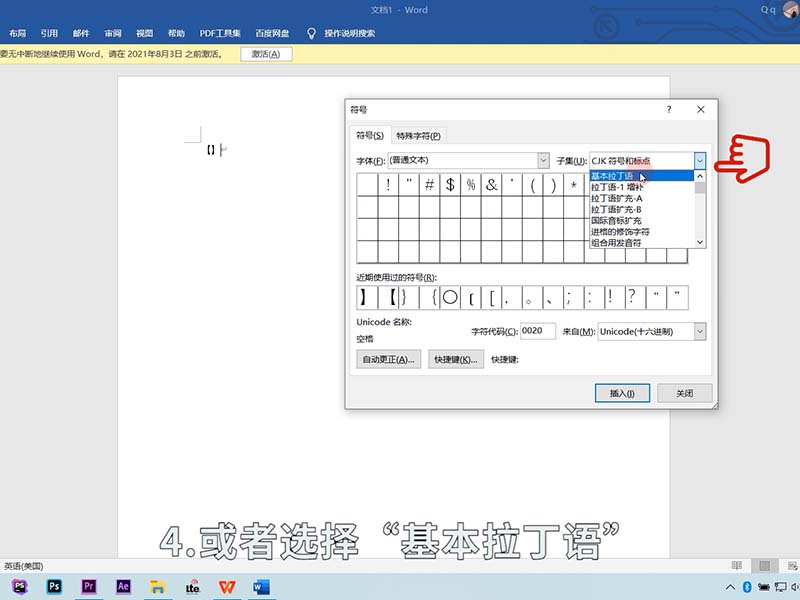Image resolution: width=800 pixels, height=600 pixels.
Task: Open WPS Office from the taskbar
Action: 227,587
